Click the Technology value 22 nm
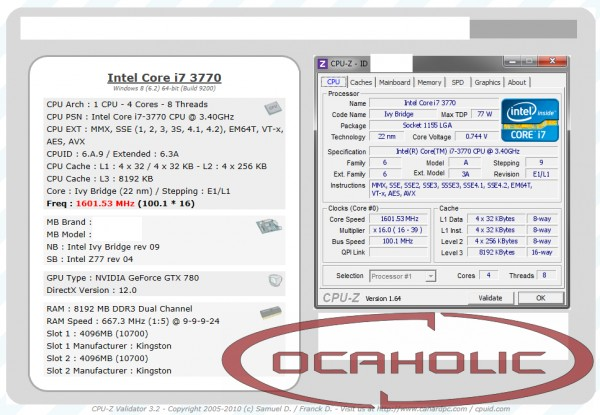This screenshot has height=415, width=600. click(x=387, y=137)
